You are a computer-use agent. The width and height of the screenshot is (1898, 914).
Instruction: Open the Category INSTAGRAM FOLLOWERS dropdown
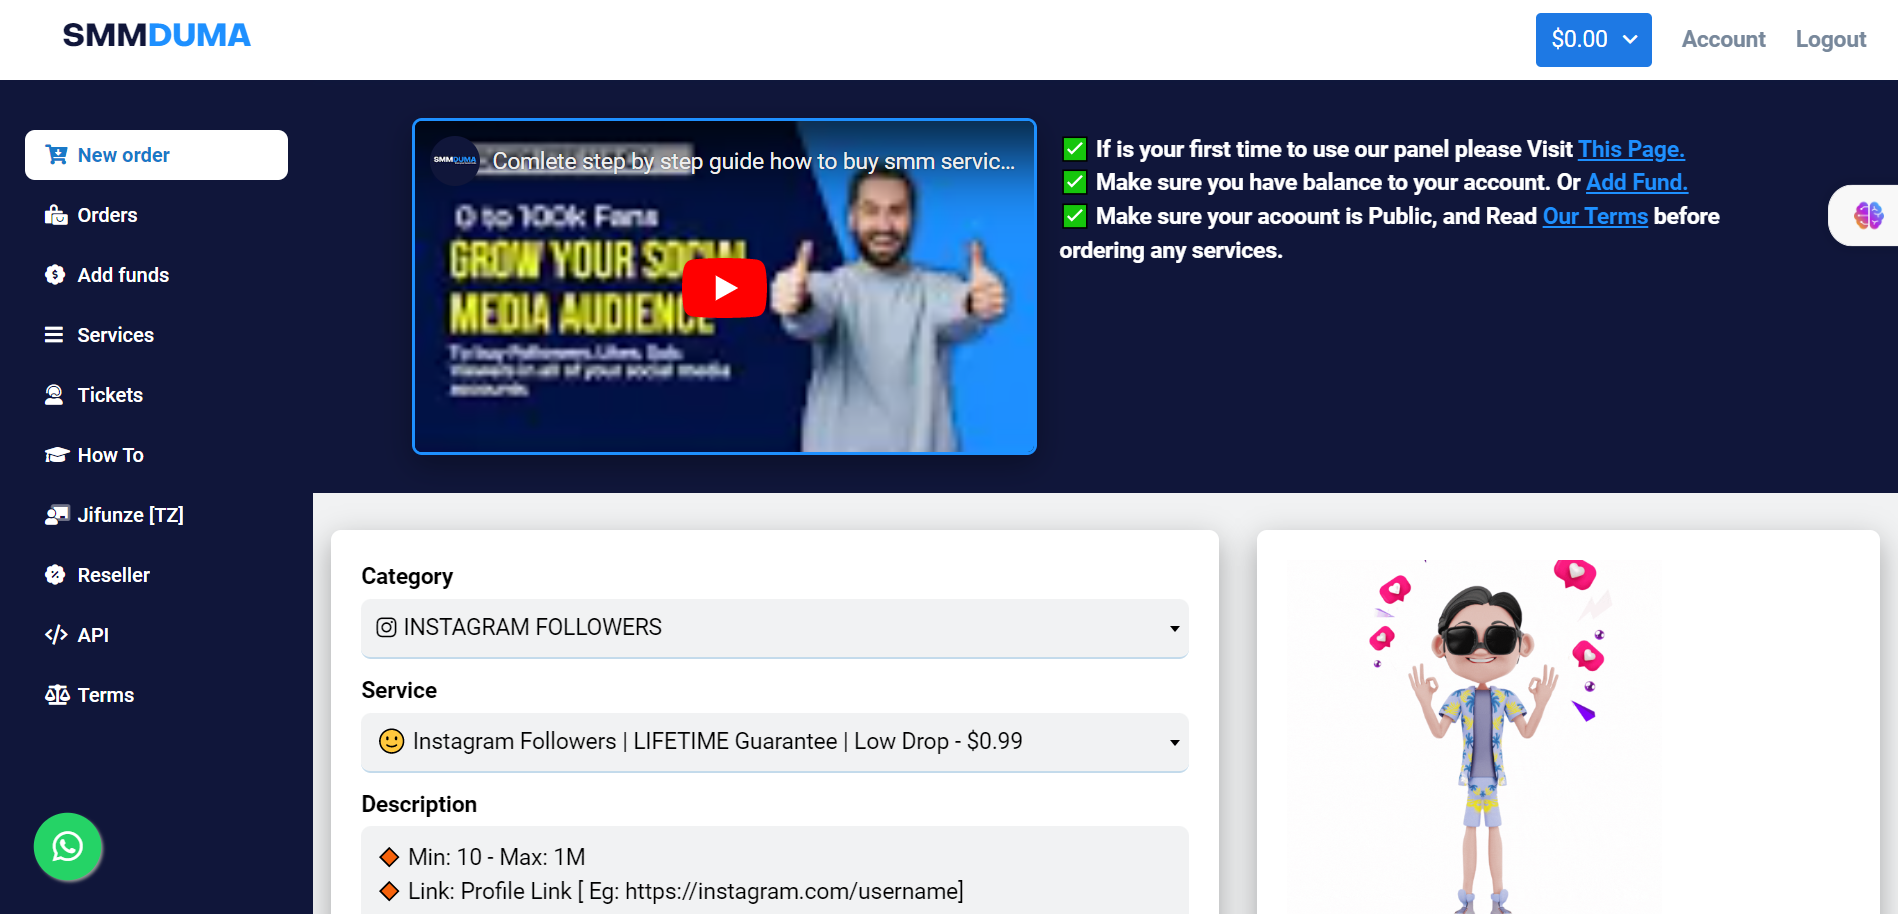click(774, 628)
